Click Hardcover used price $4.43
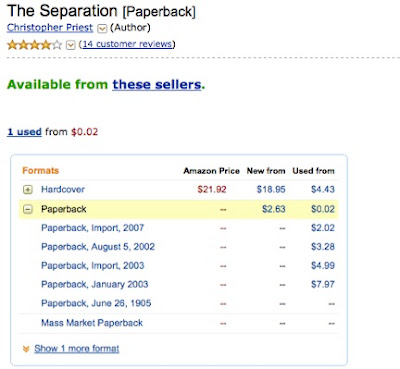Image resolution: width=400 pixels, height=369 pixels. [323, 189]
